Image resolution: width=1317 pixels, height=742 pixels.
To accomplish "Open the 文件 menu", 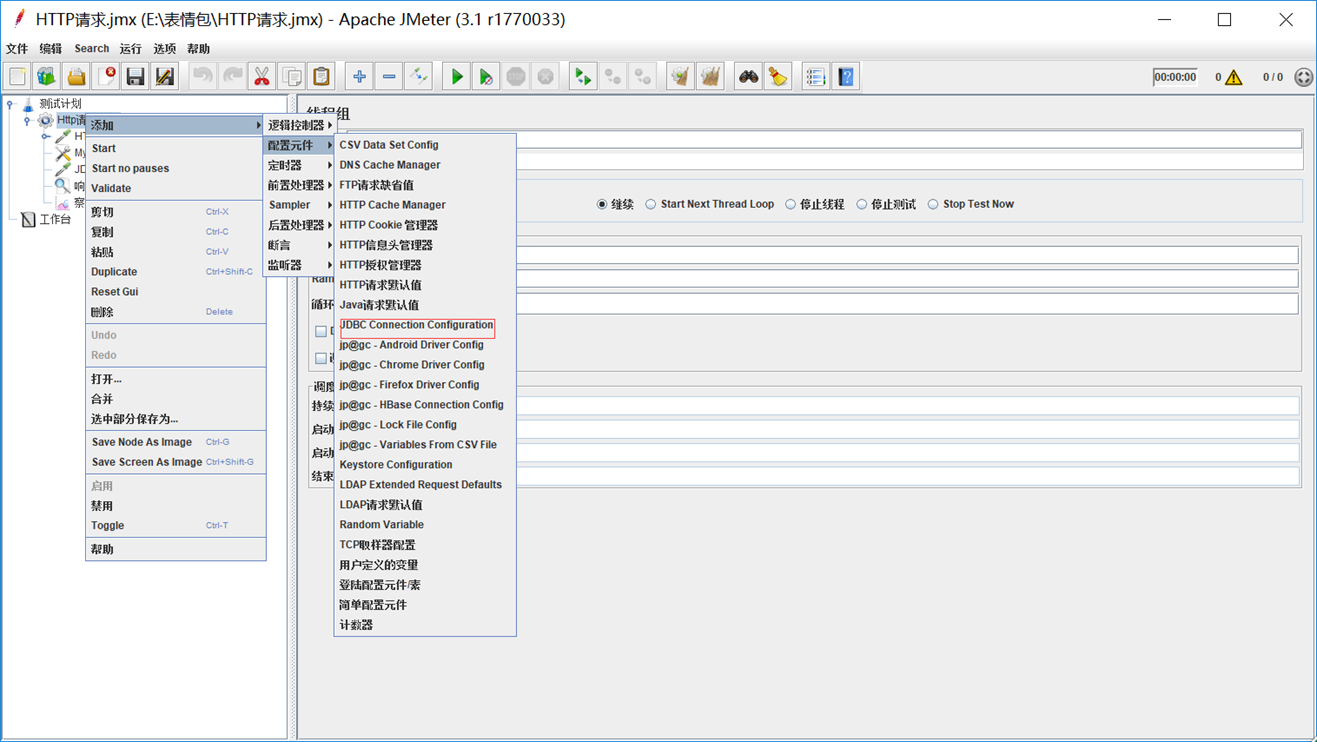I will [17, 48].
